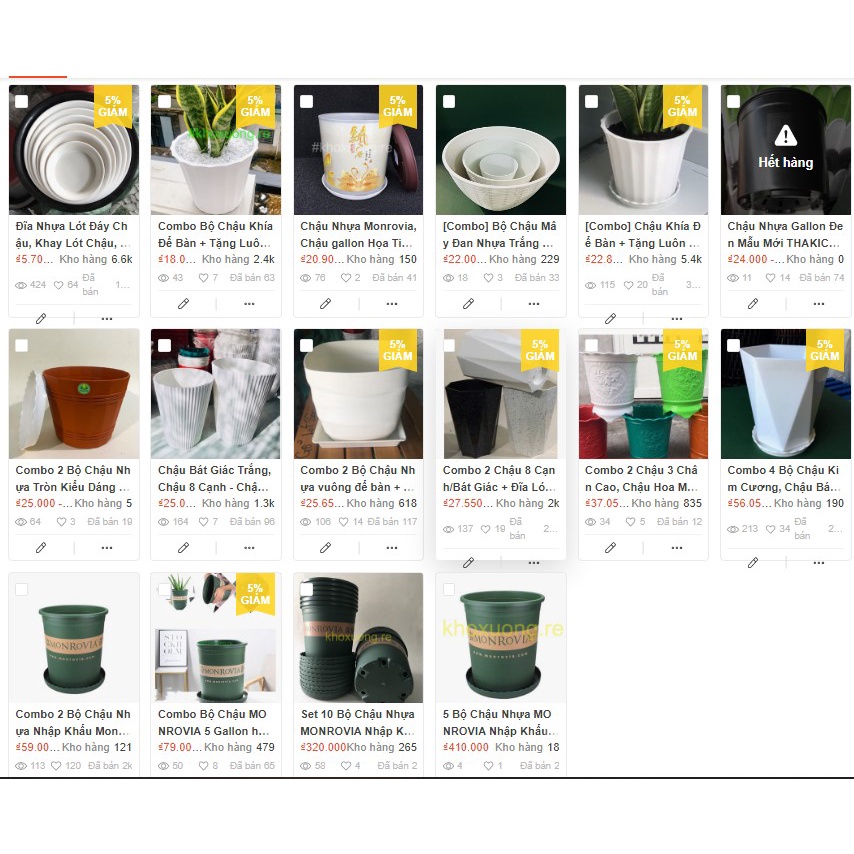Open more menu for Combo 2 Chậu 3 Chân Cao
The image size is (854, 854).
tap(676, 548)
